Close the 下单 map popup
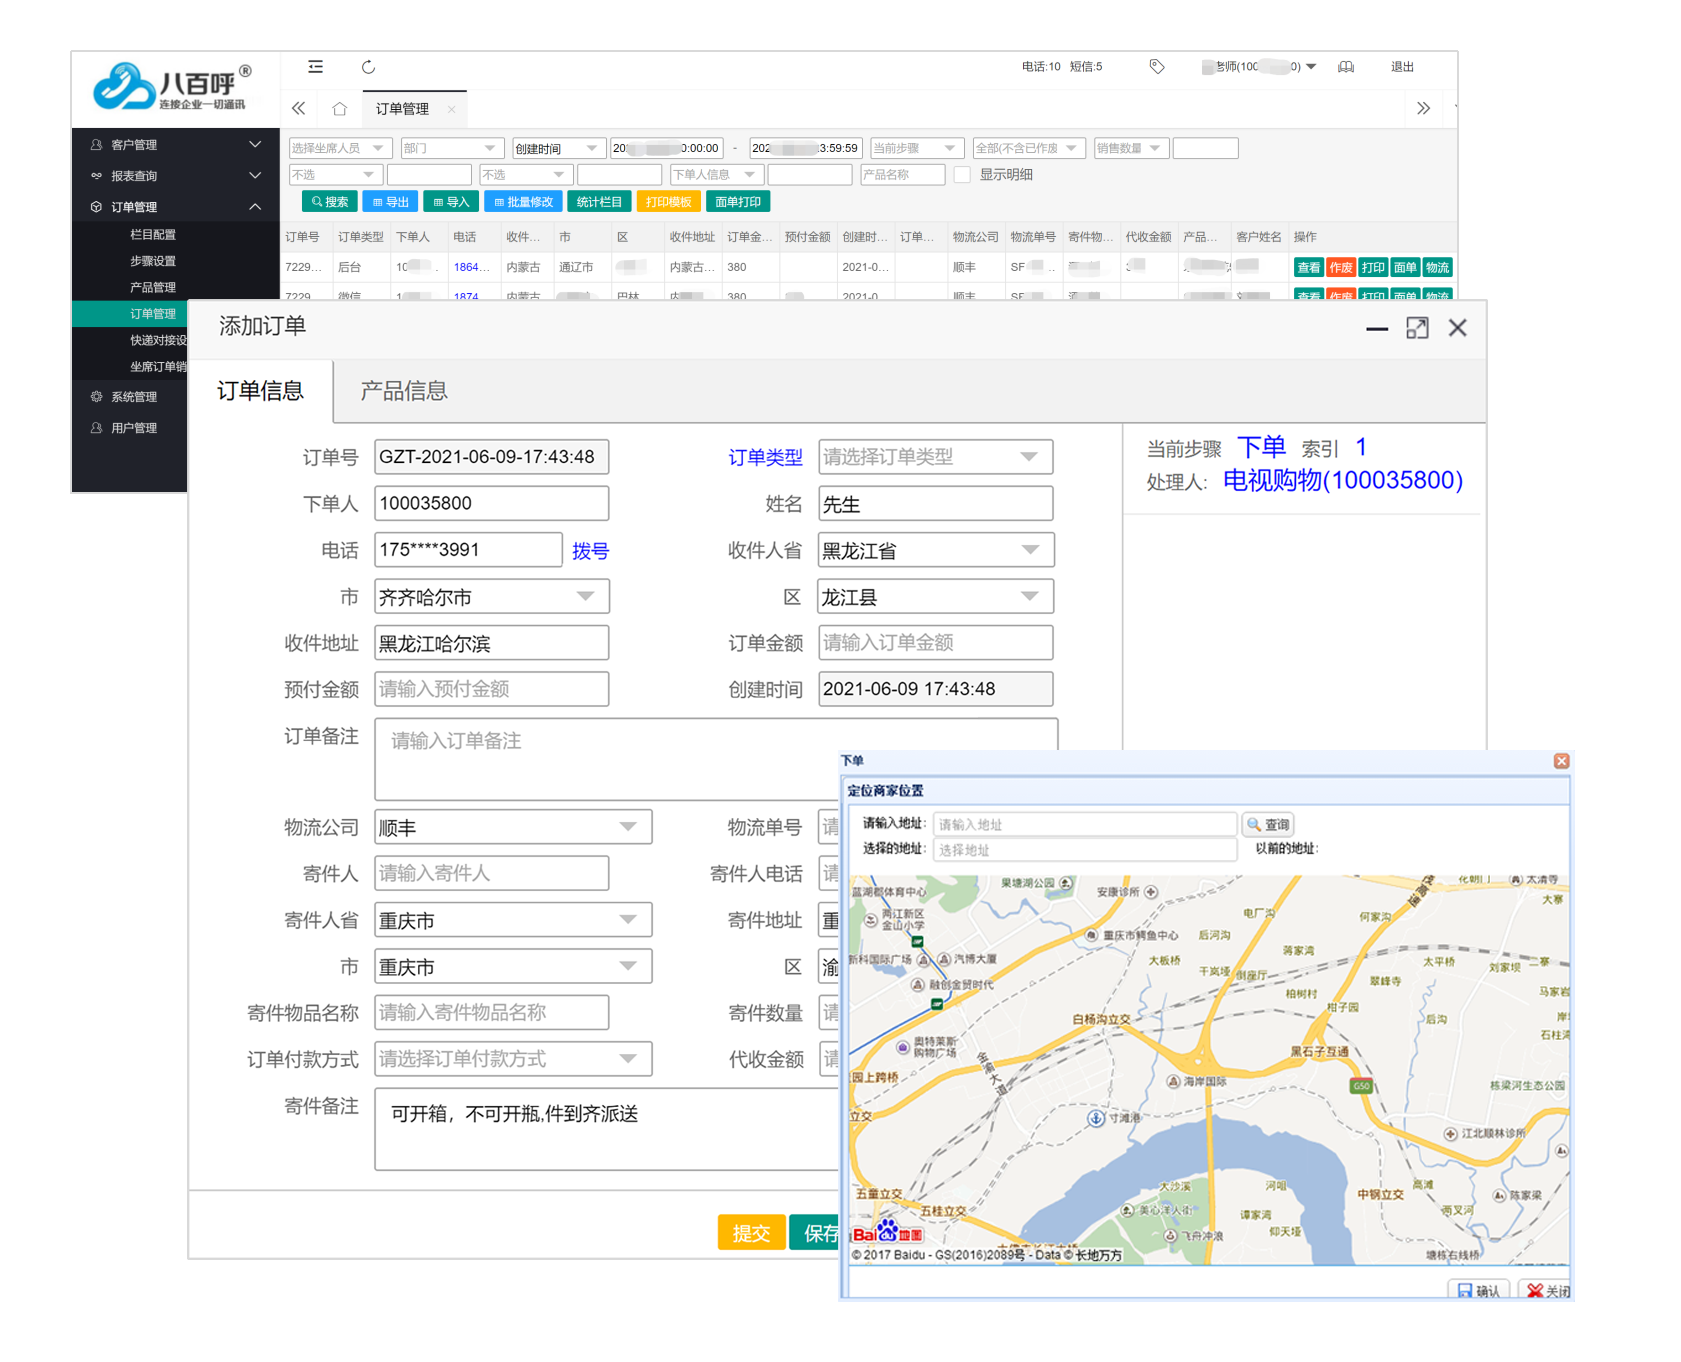Viewport: 1681px width, 1362px height. (1561, 761)
